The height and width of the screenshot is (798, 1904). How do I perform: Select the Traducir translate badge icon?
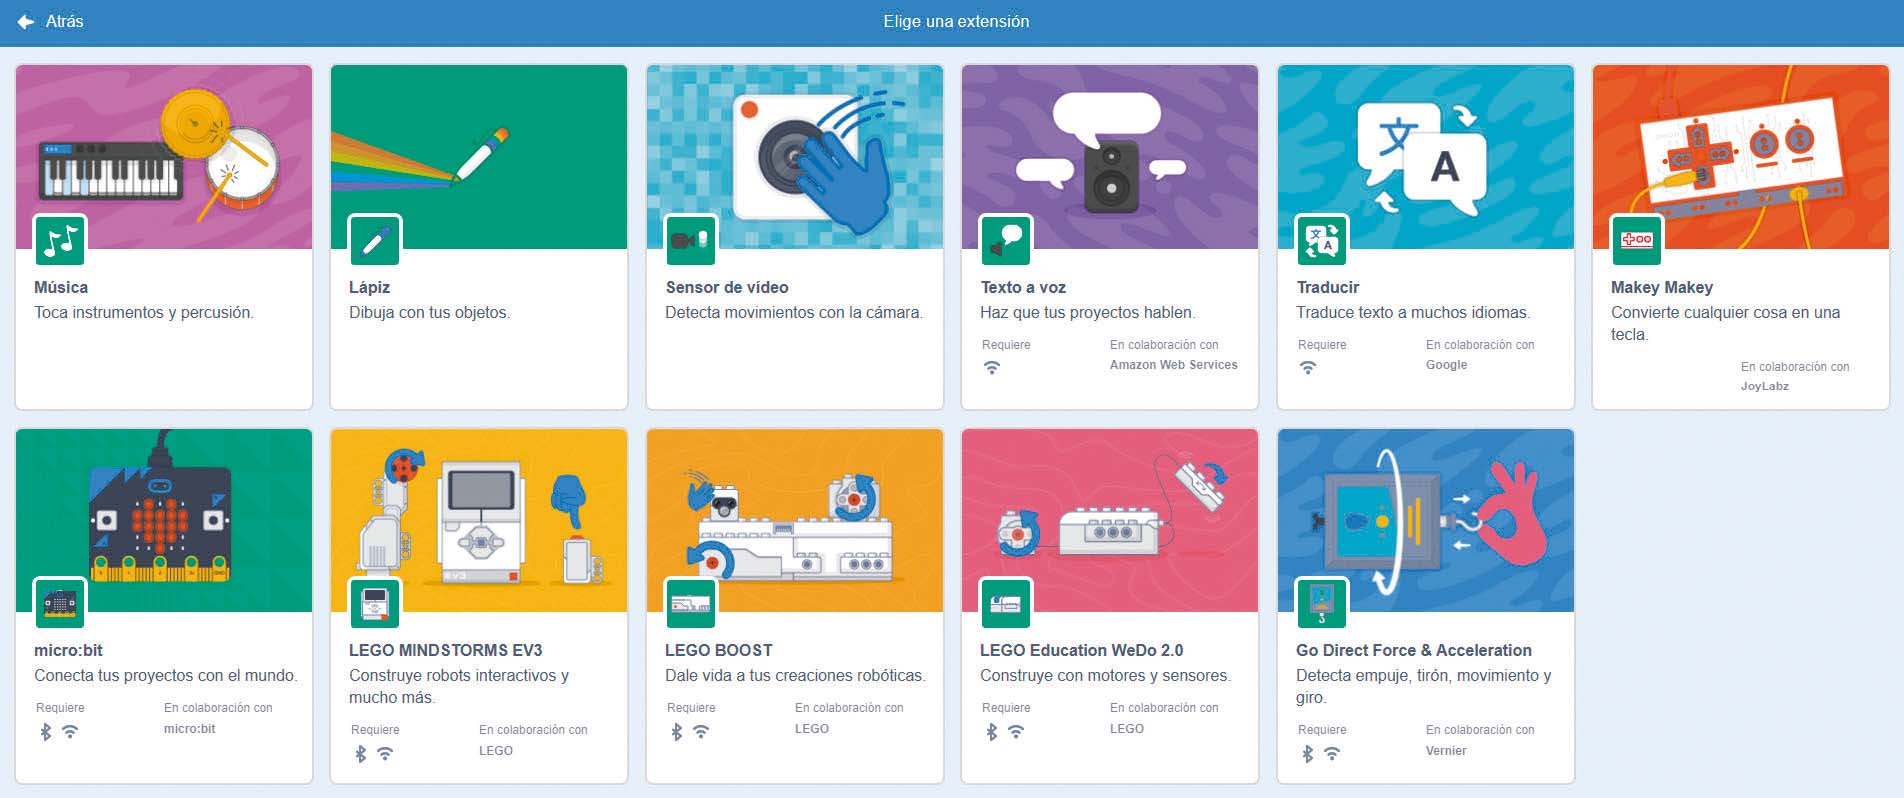pos(1321,240)
